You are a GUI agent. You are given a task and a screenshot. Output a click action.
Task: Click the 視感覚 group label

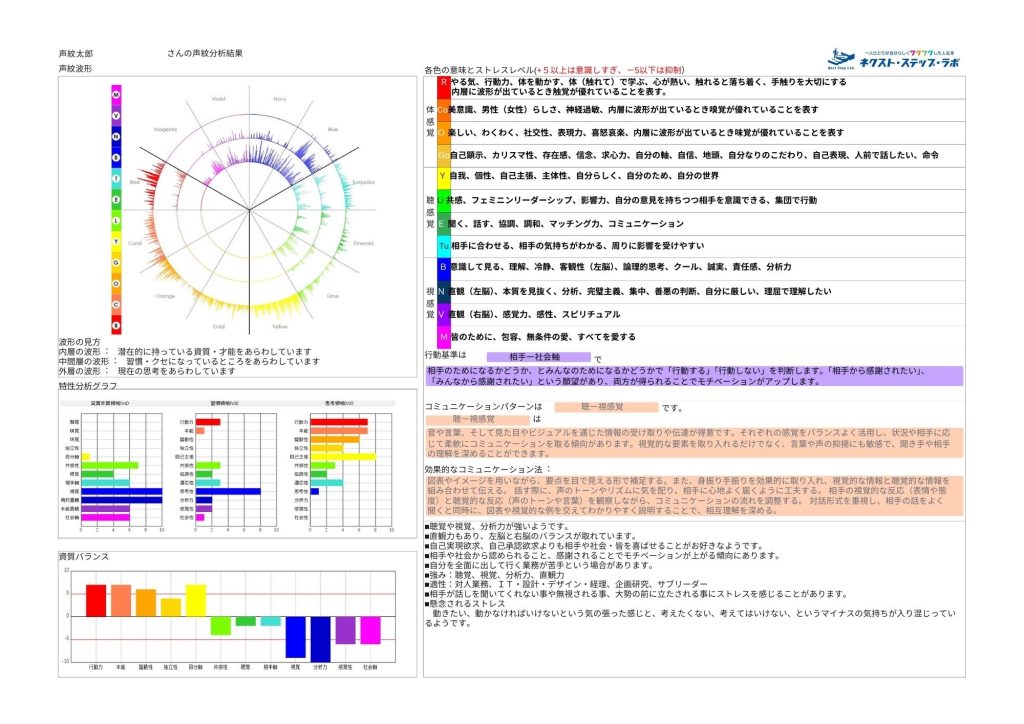click(430, 304)
